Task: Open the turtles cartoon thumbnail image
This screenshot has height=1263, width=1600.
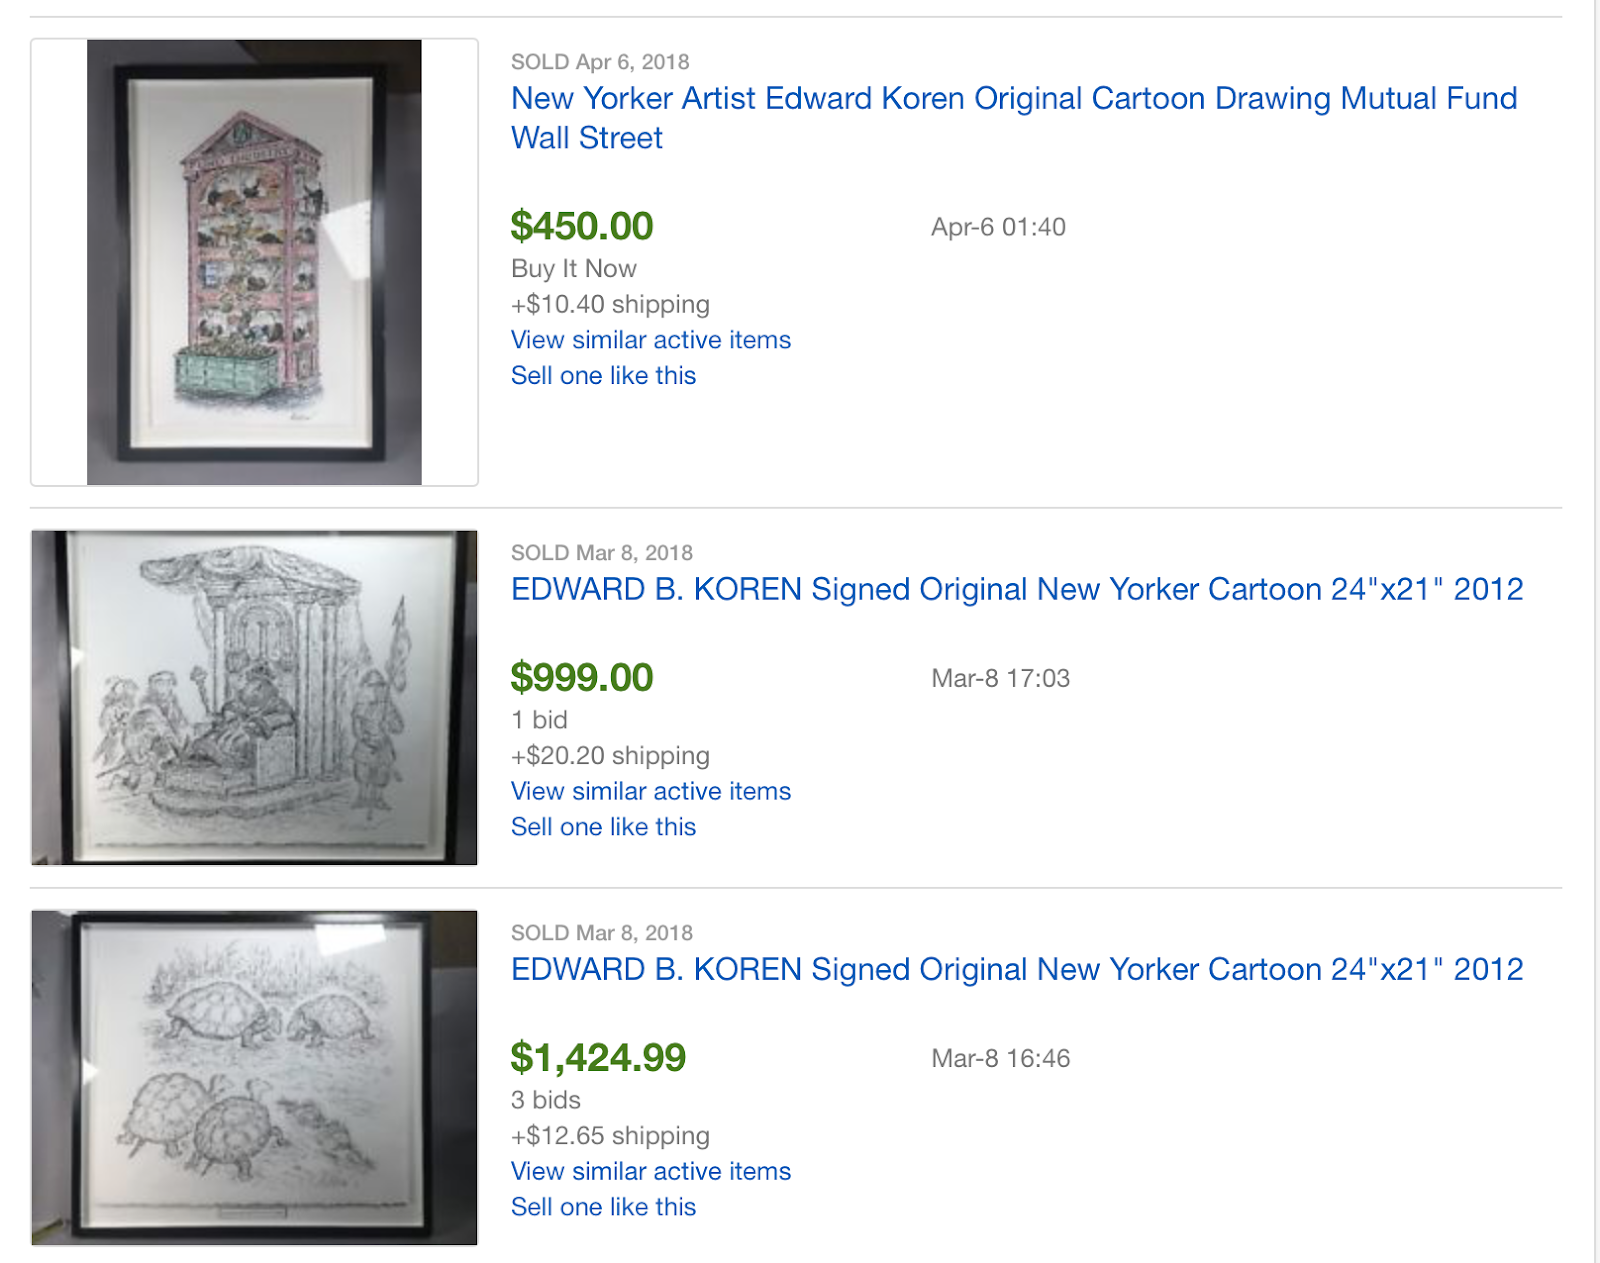Action: click(254, 1077)
